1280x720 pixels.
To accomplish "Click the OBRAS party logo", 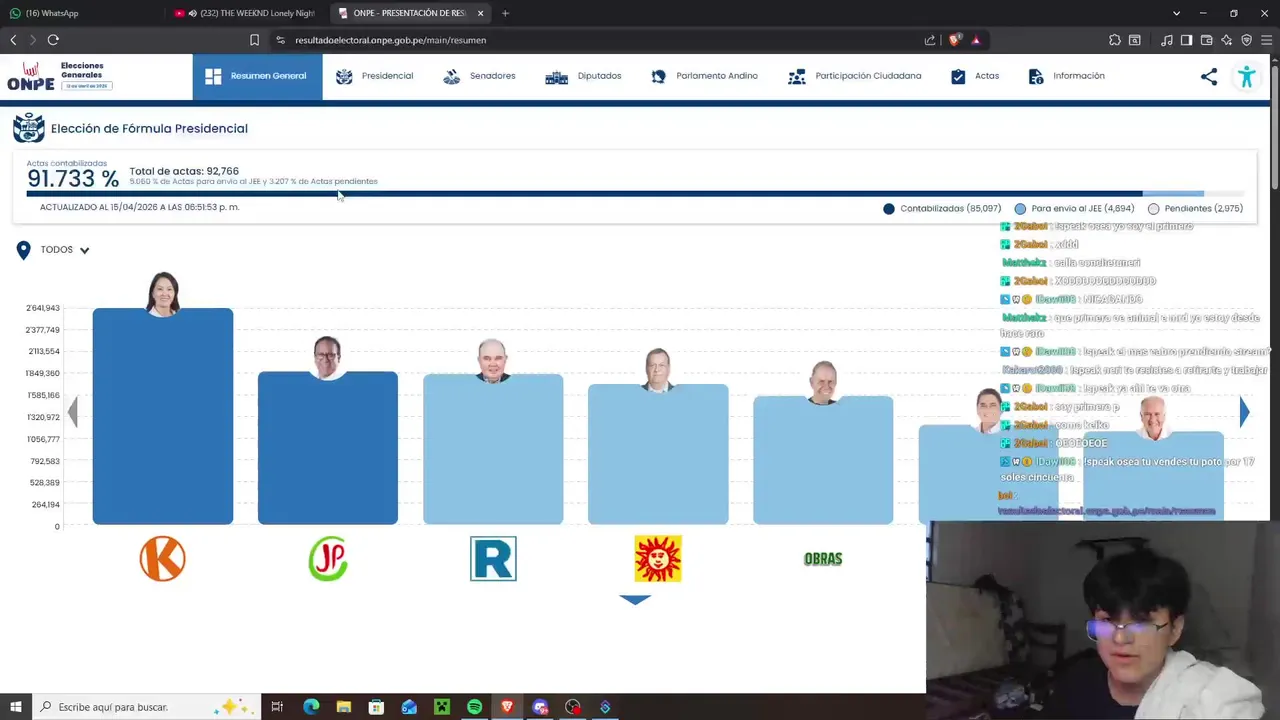I will coord(823,559).
